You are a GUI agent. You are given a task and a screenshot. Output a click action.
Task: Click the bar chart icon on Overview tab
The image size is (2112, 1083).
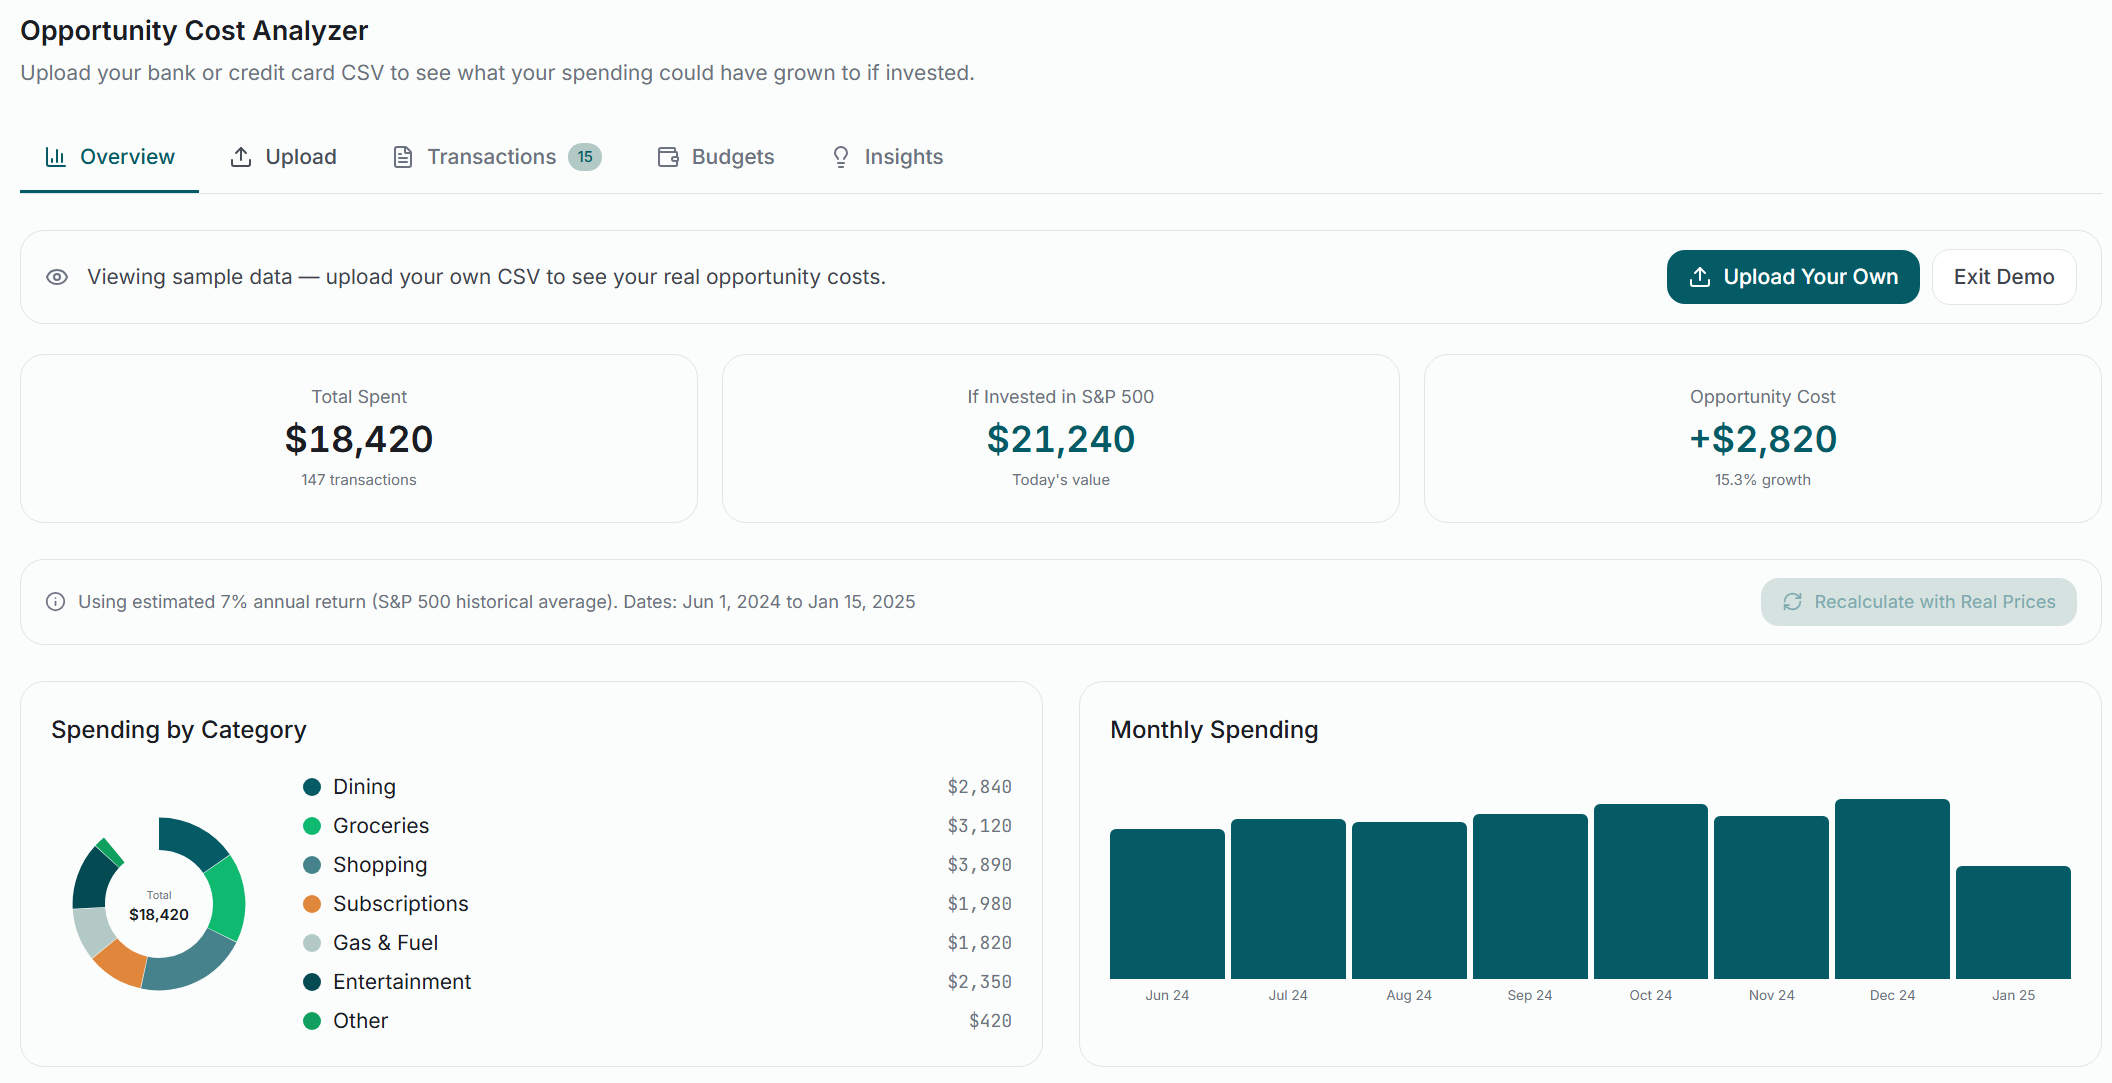[56, 157]
